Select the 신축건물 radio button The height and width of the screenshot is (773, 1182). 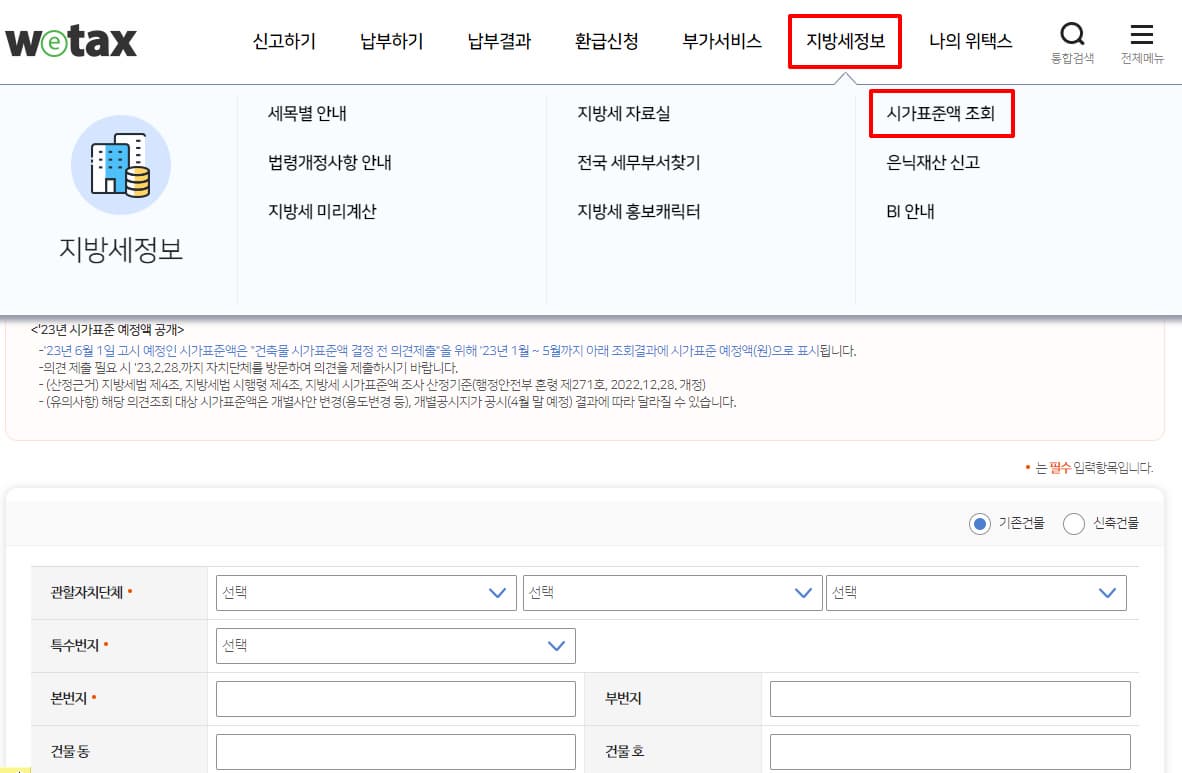(1075, 523)
